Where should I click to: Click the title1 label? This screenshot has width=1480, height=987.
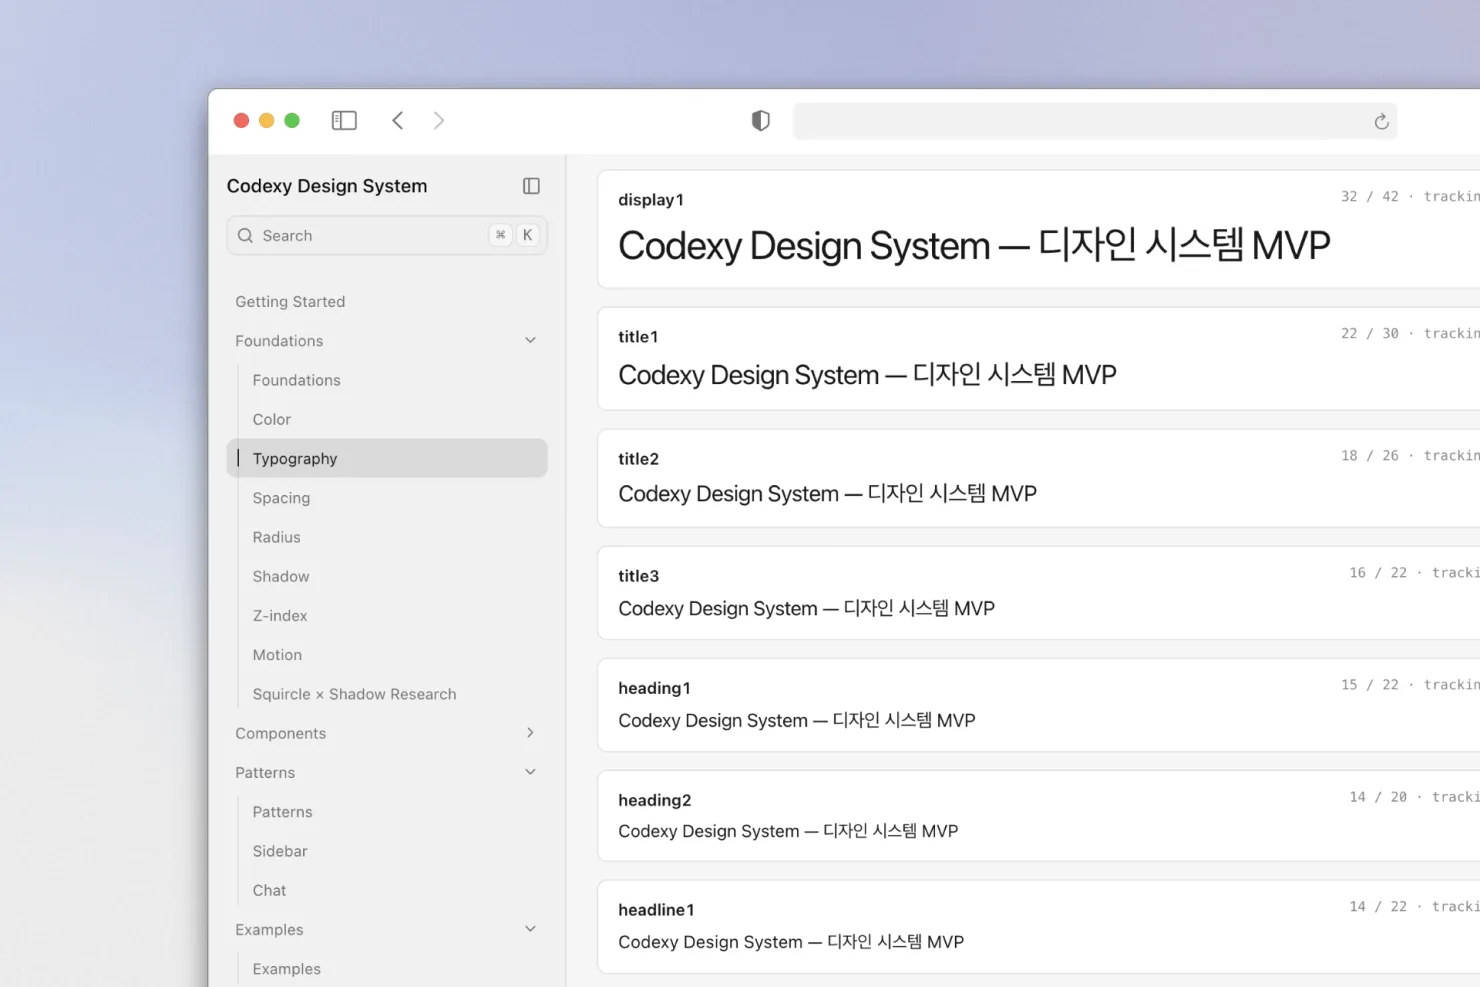pos(638,337)
